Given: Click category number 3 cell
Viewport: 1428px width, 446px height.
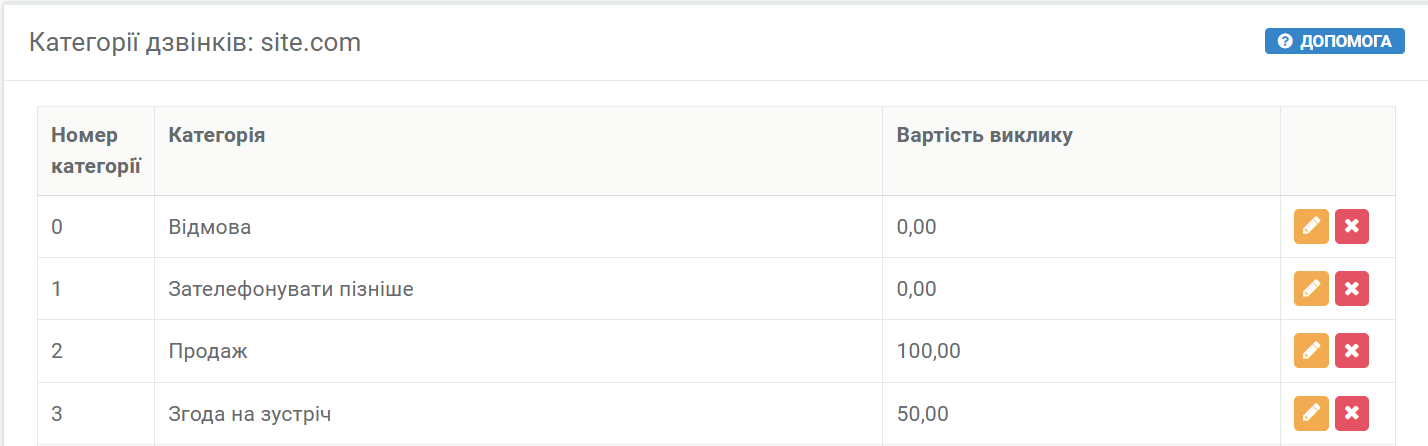Looking at the screenshot, I should tap(96, 413).
